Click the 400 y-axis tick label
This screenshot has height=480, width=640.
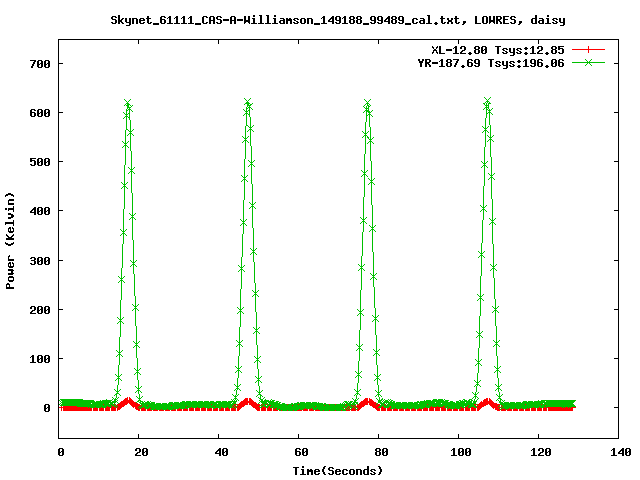40,211
